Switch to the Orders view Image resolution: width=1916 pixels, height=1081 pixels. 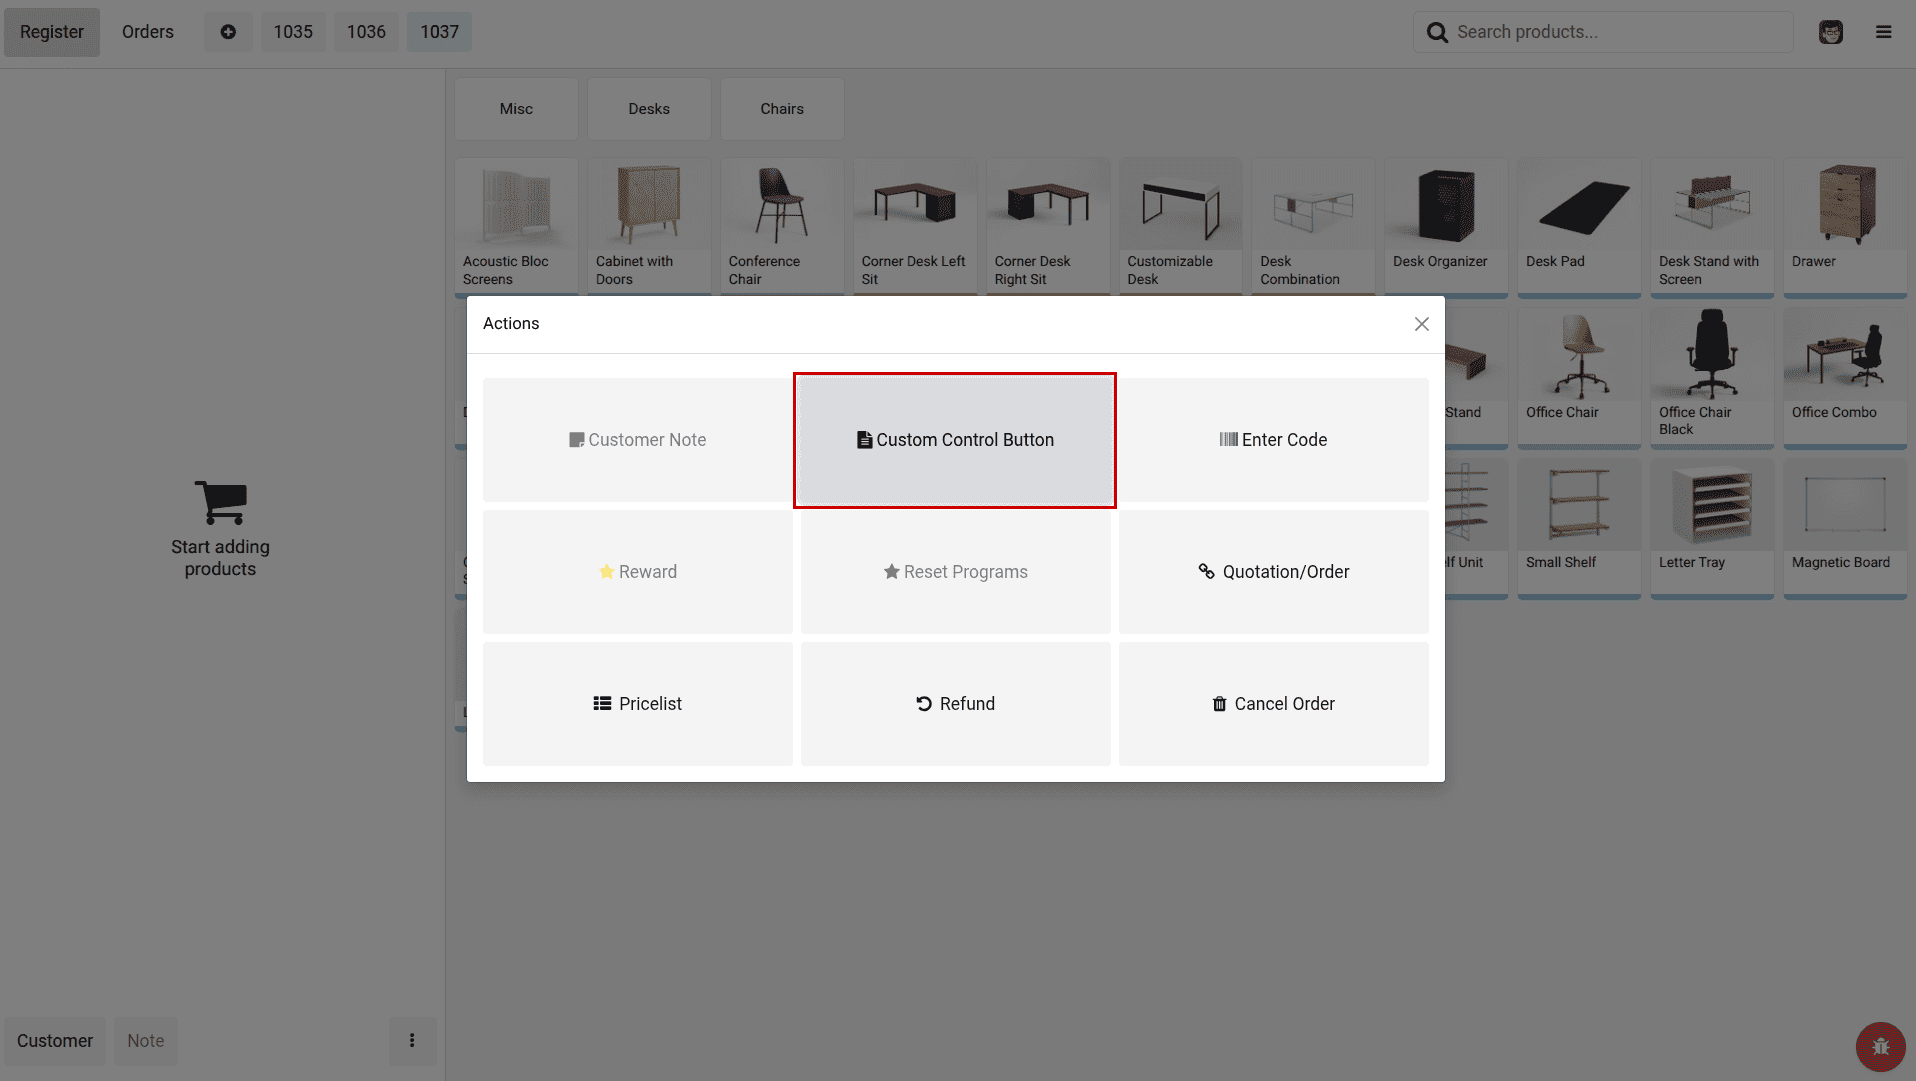point(147,31)
